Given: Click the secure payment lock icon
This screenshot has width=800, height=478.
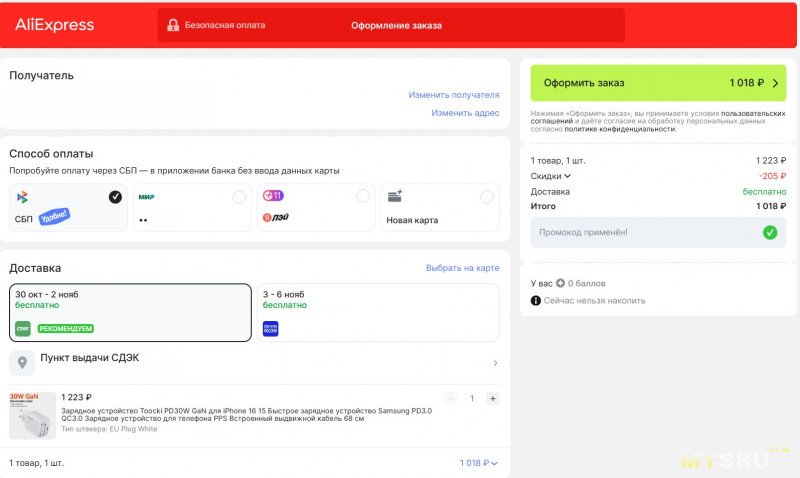Looking at the screenshot, I should click(x=173, y=25).
